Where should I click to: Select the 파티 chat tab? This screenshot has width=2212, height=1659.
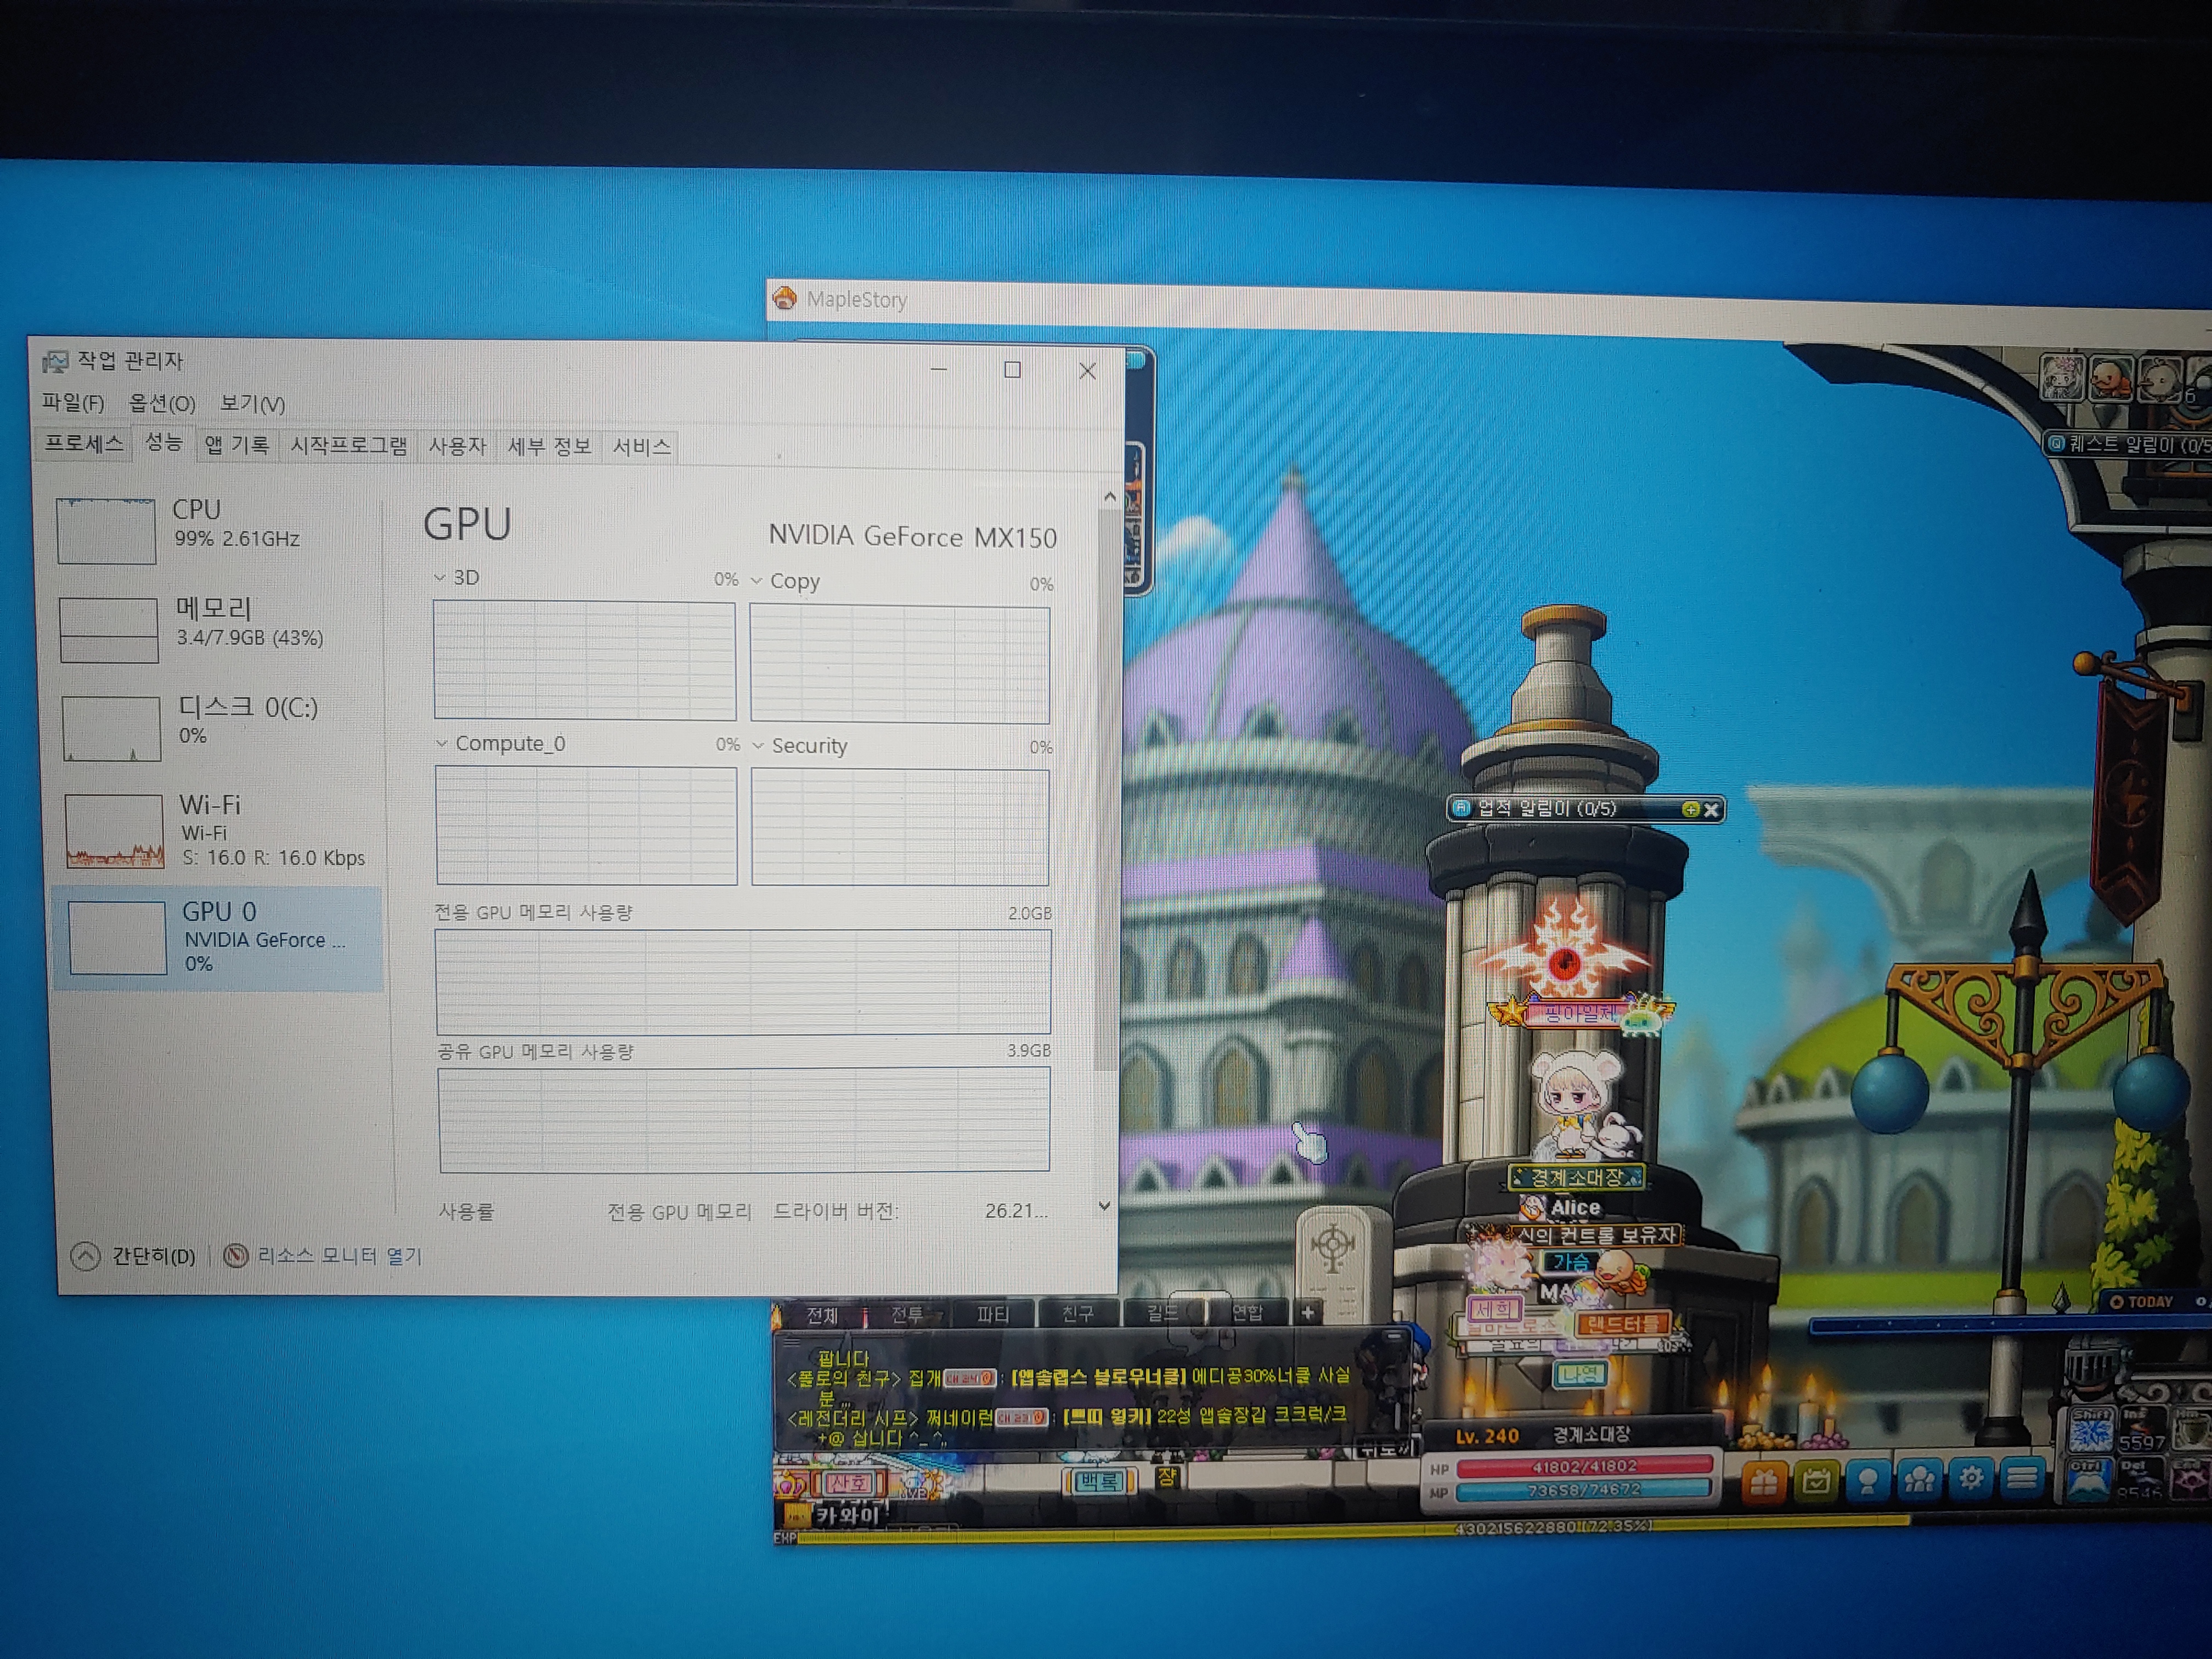(992, 1314)
